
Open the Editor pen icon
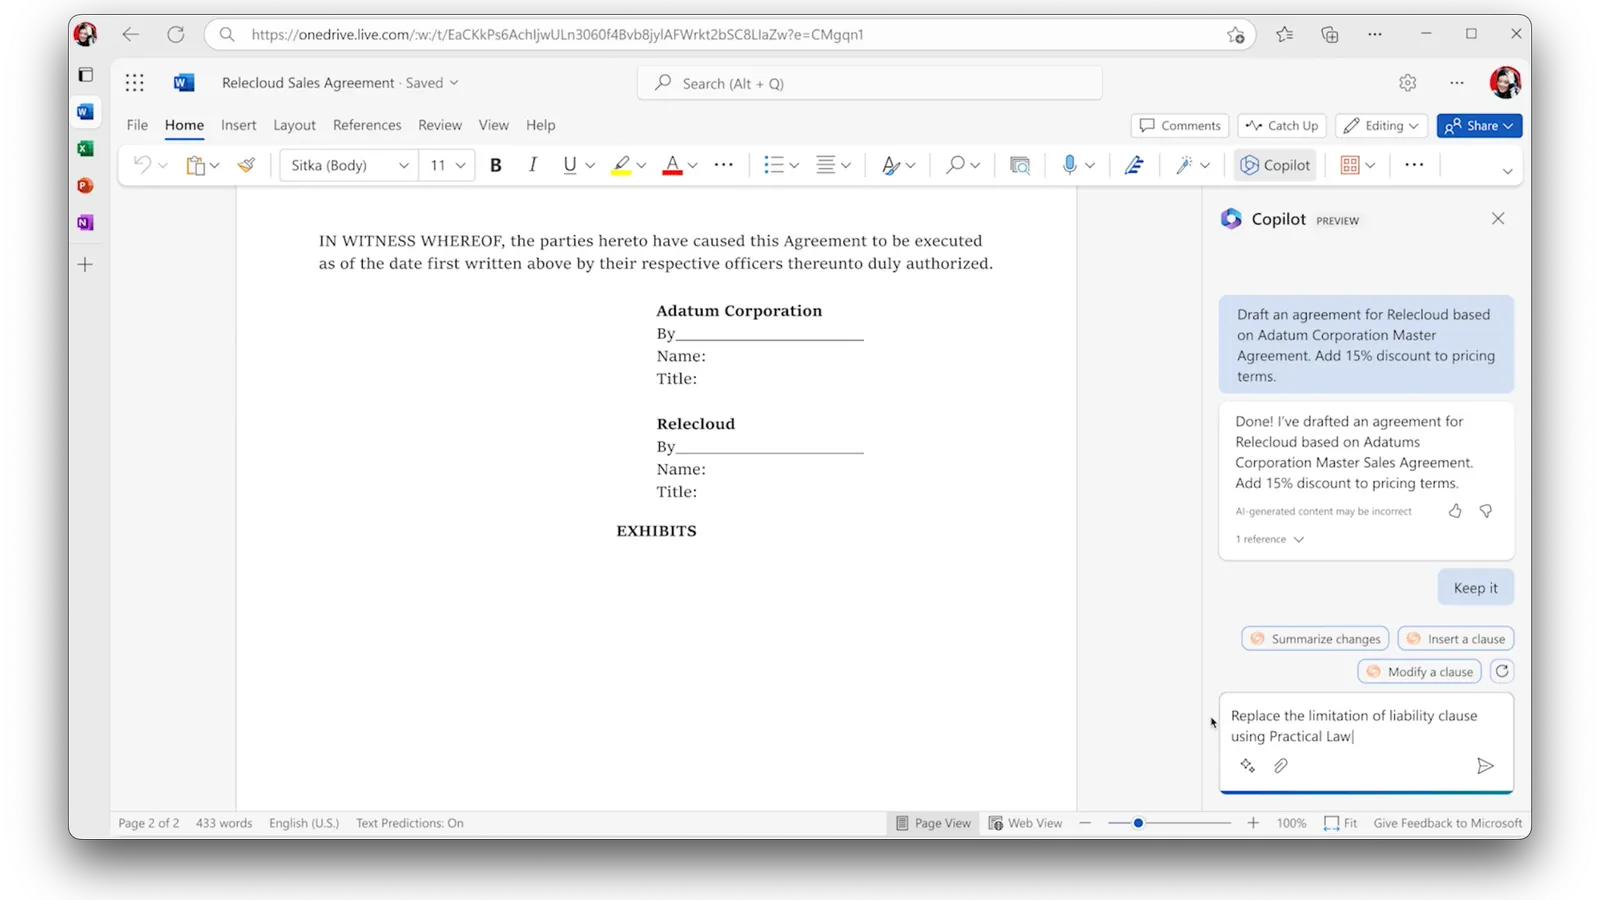pos(1133,165)
